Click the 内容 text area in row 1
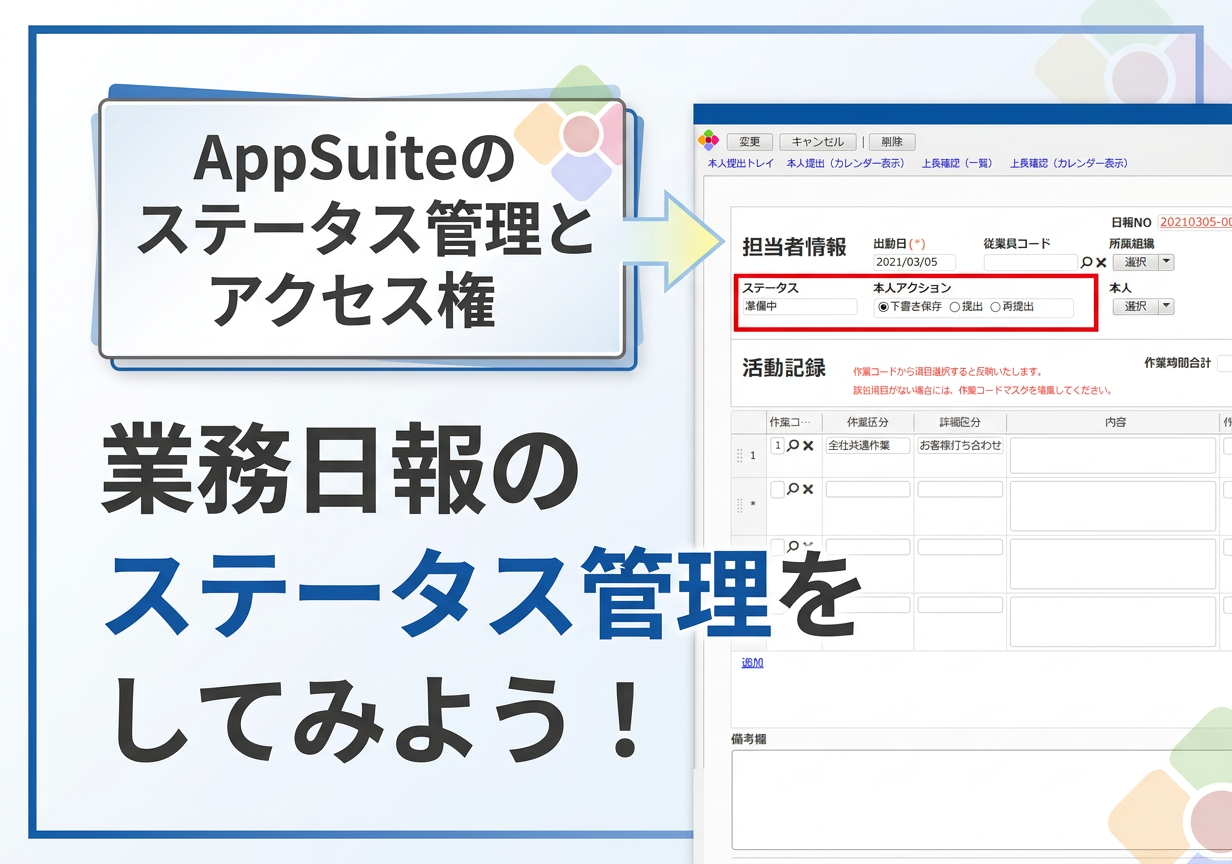 [1113, 455]
